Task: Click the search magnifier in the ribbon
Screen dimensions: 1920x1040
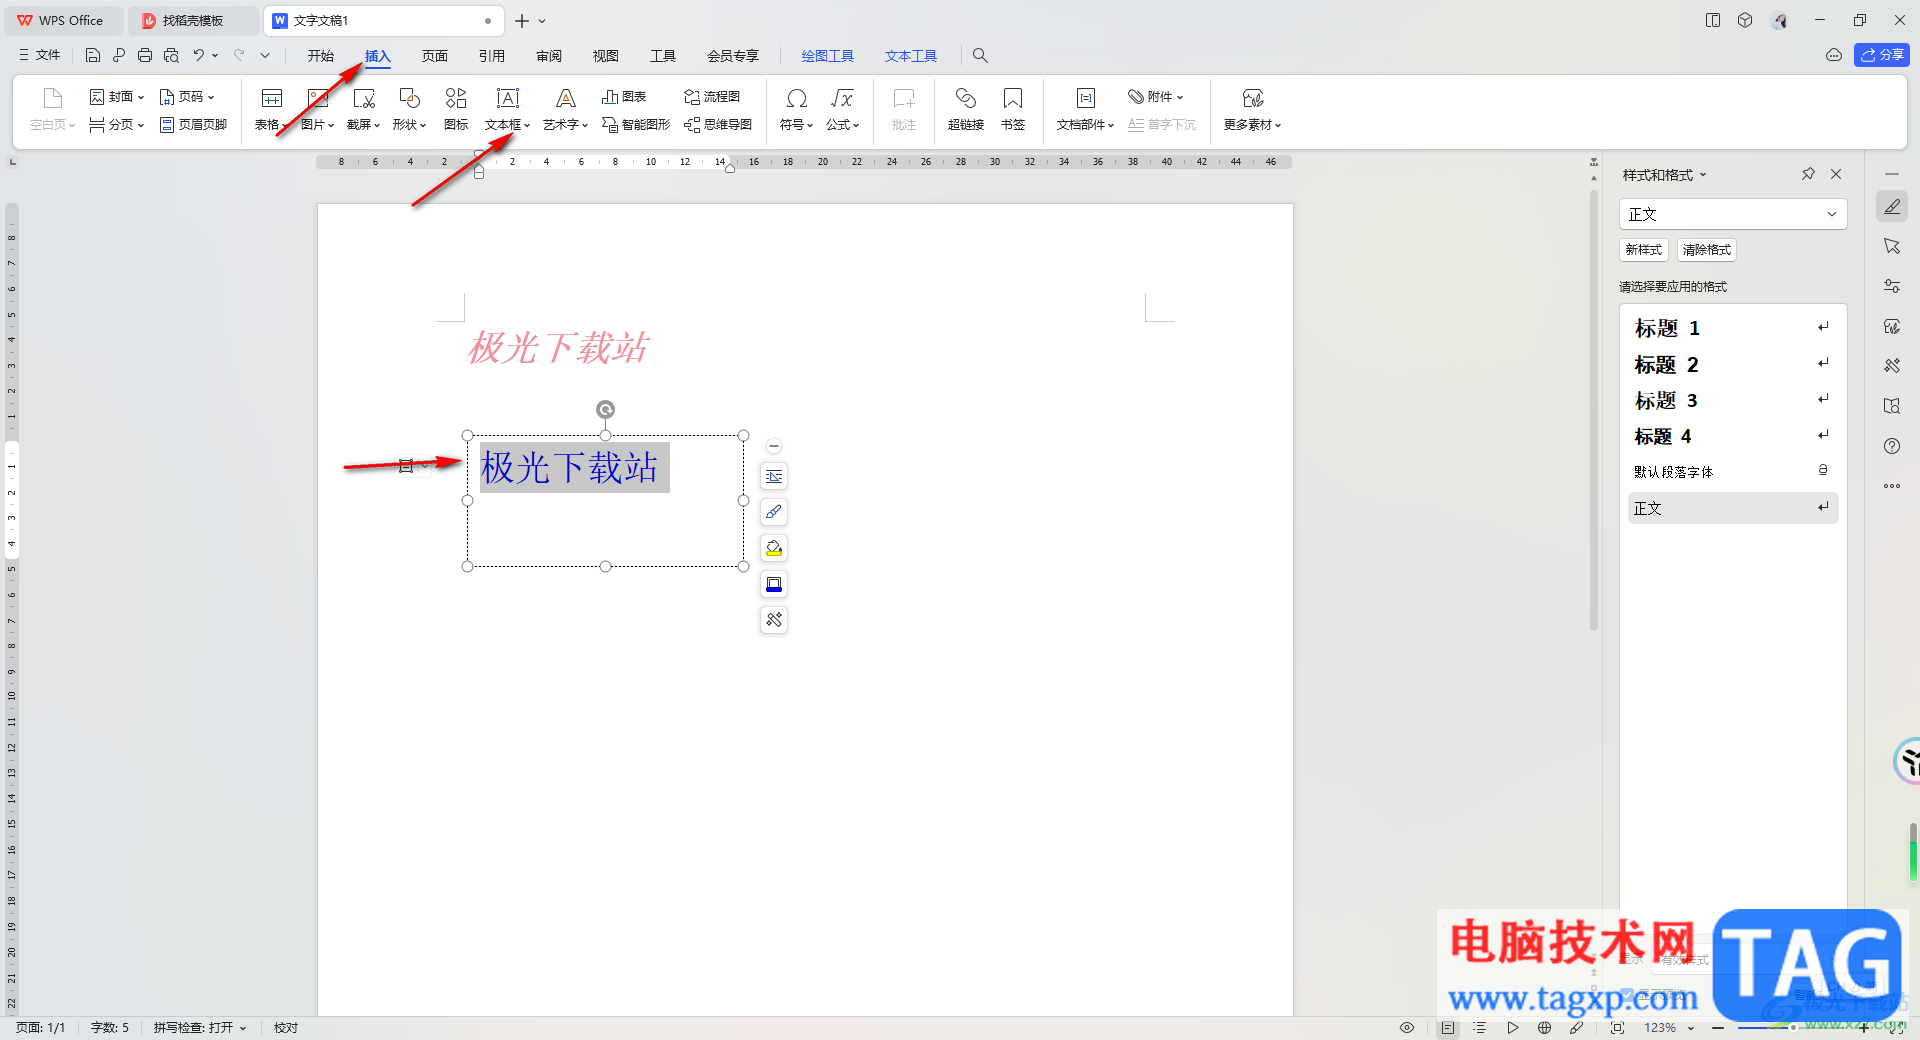Action: click(981, 56)
